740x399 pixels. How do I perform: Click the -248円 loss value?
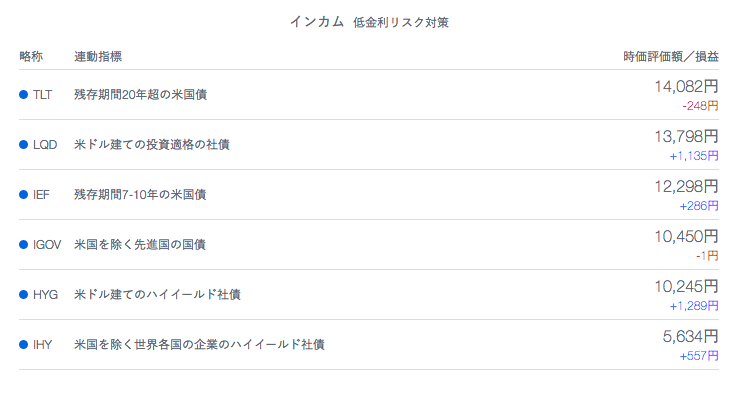pos(700,106)
